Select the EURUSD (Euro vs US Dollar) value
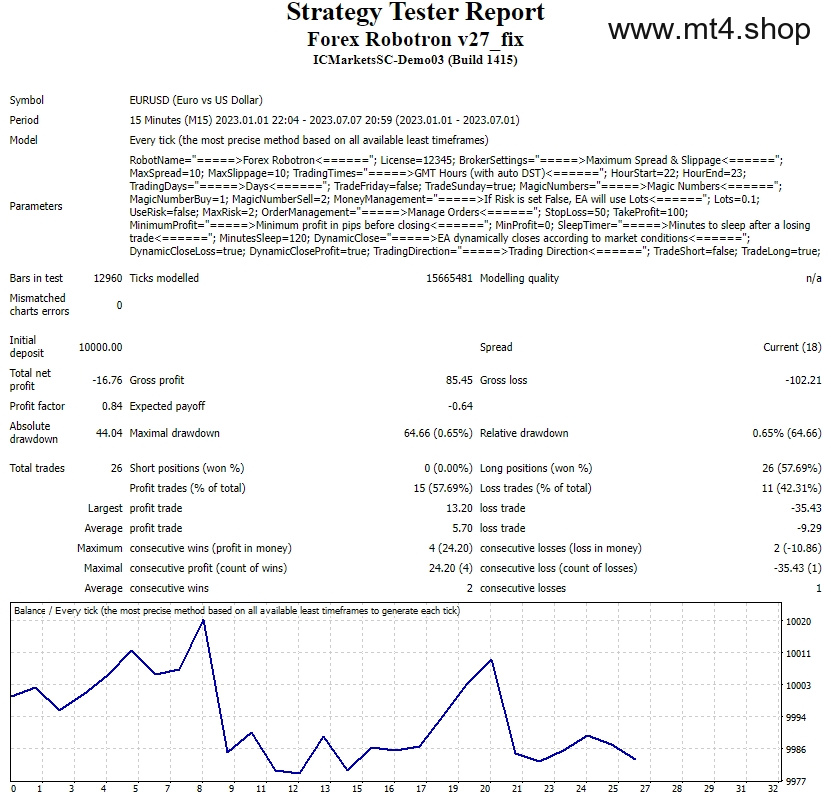Screen dimensions: 831x792 pyautogui.click(x=196, y=100)
